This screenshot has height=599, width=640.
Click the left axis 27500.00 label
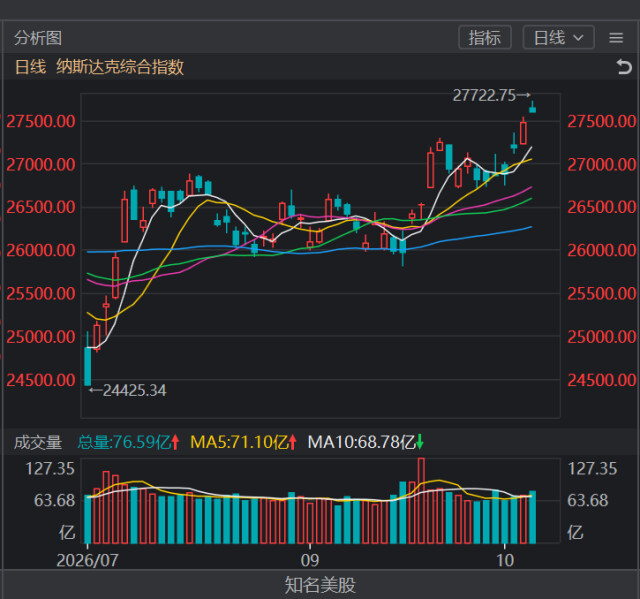(41, 121)
